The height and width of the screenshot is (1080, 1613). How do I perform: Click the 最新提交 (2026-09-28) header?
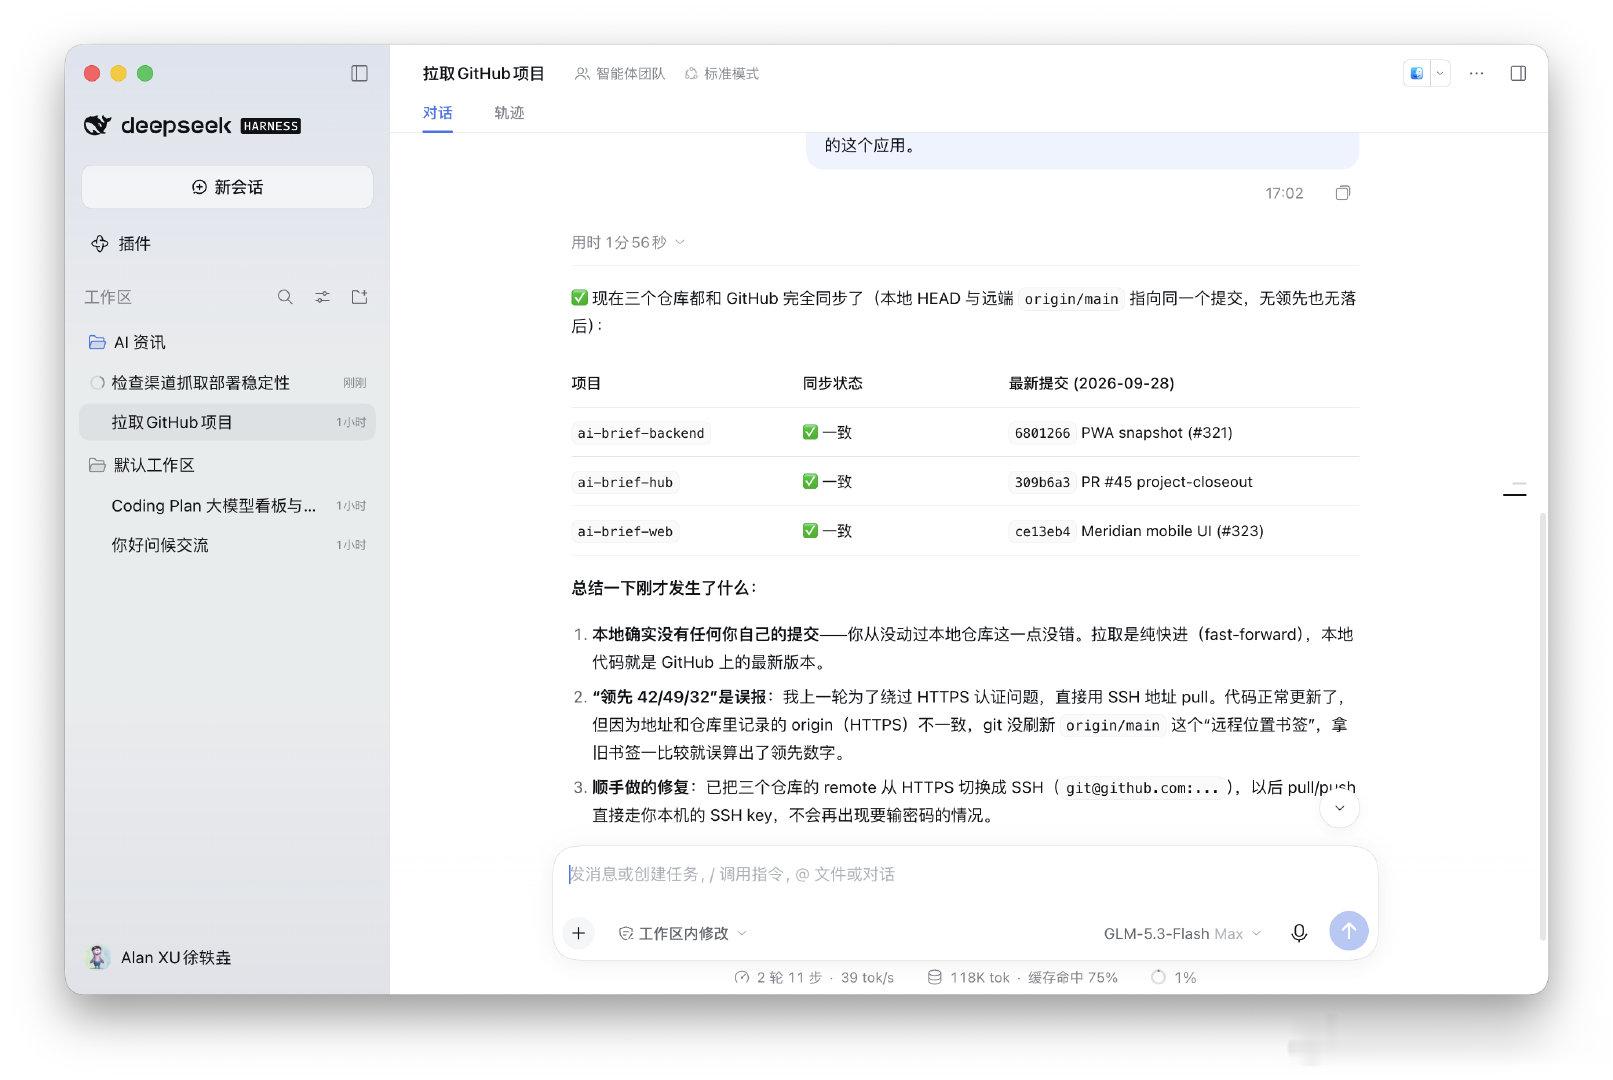click(x=1091, y=383)
